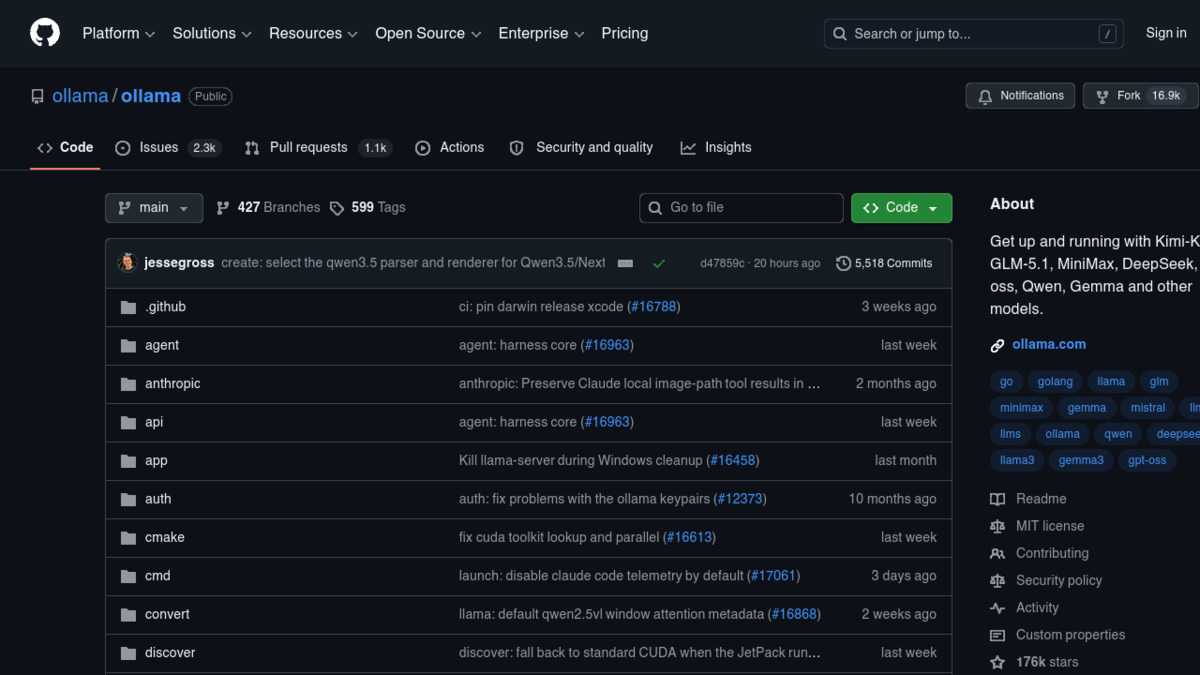The width and height of the screenshot is (1200, 675).
Task: Click the discover folder icon
Action: pyautogui.click(x=128, y=653)
